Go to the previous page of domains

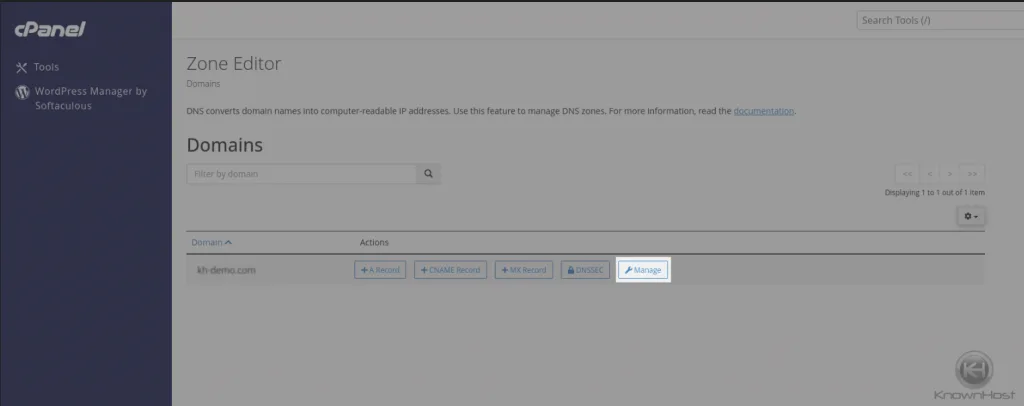(x=929, y=173)
